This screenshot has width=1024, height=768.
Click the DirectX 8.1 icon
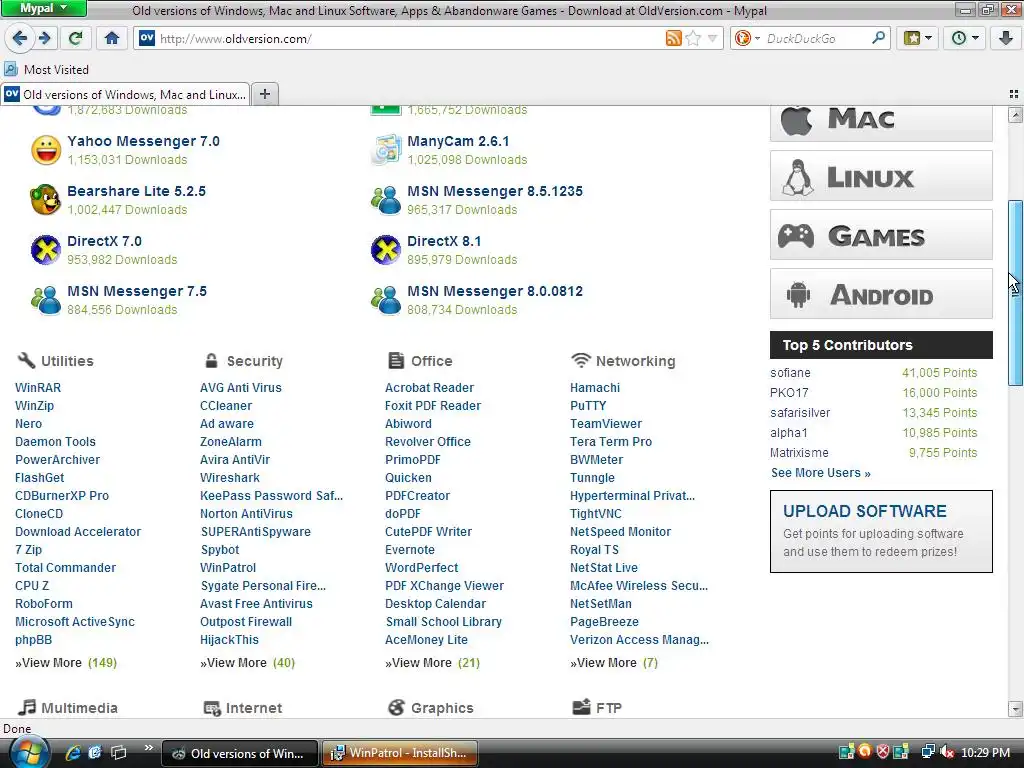pos(386,250)
